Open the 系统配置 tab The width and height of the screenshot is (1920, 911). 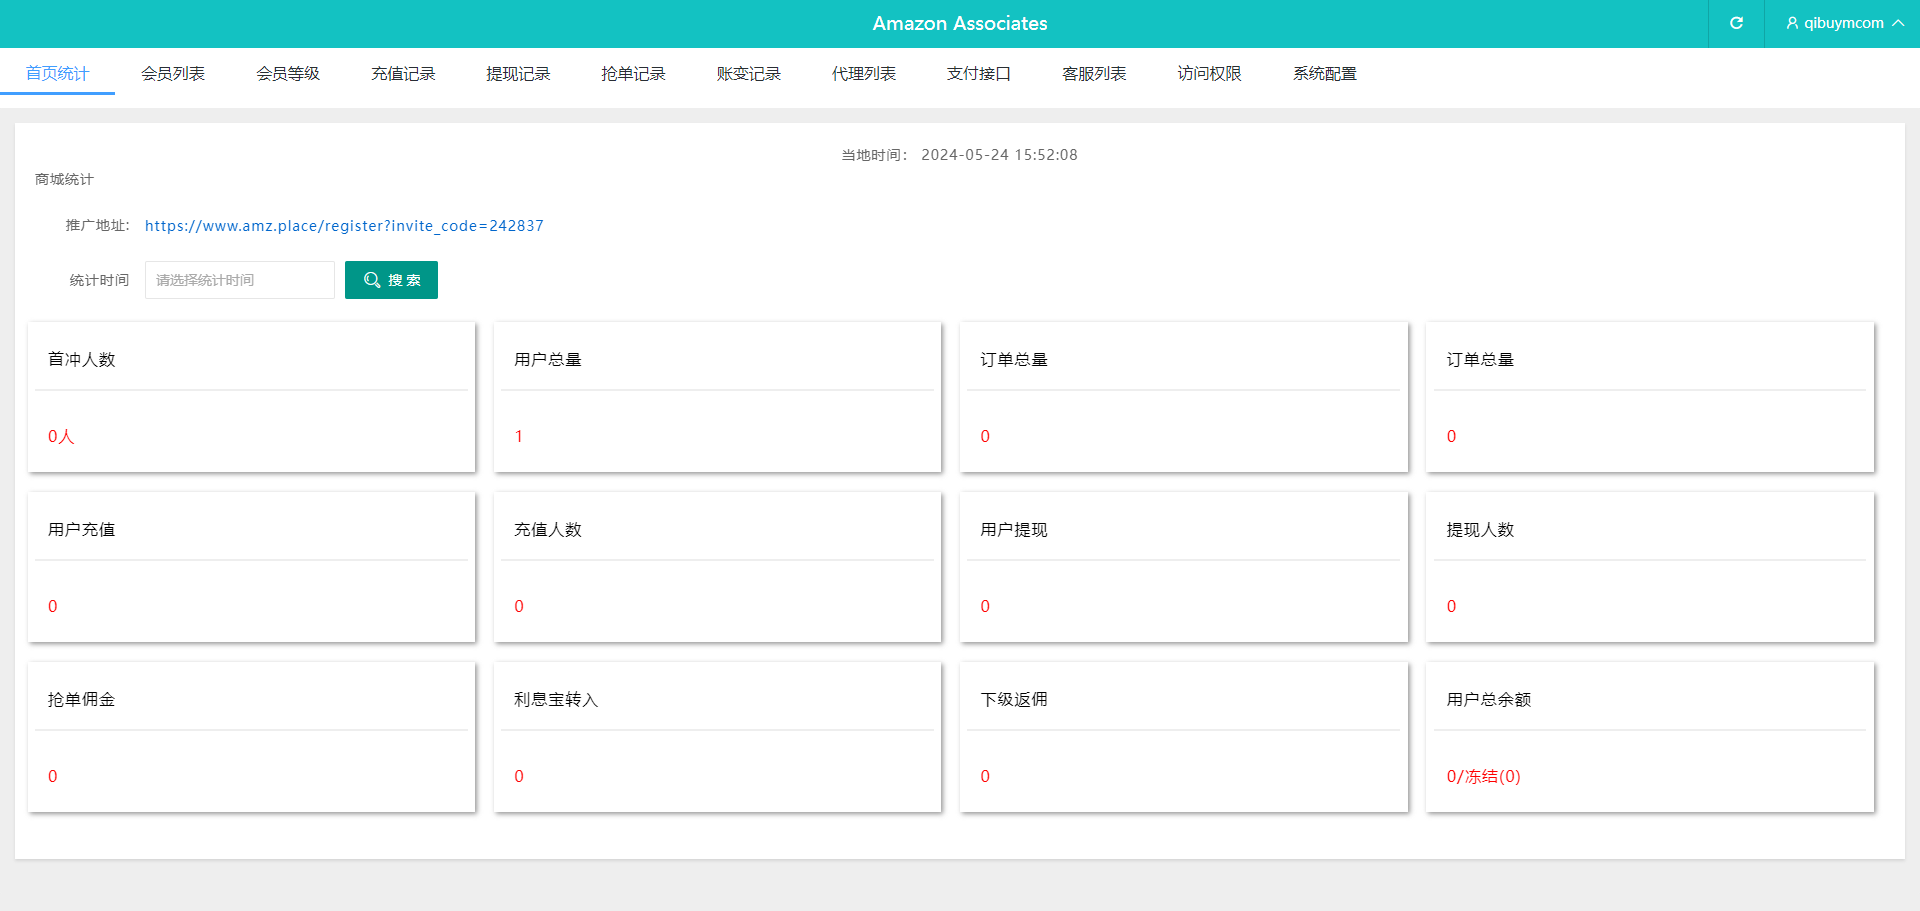1325,73
